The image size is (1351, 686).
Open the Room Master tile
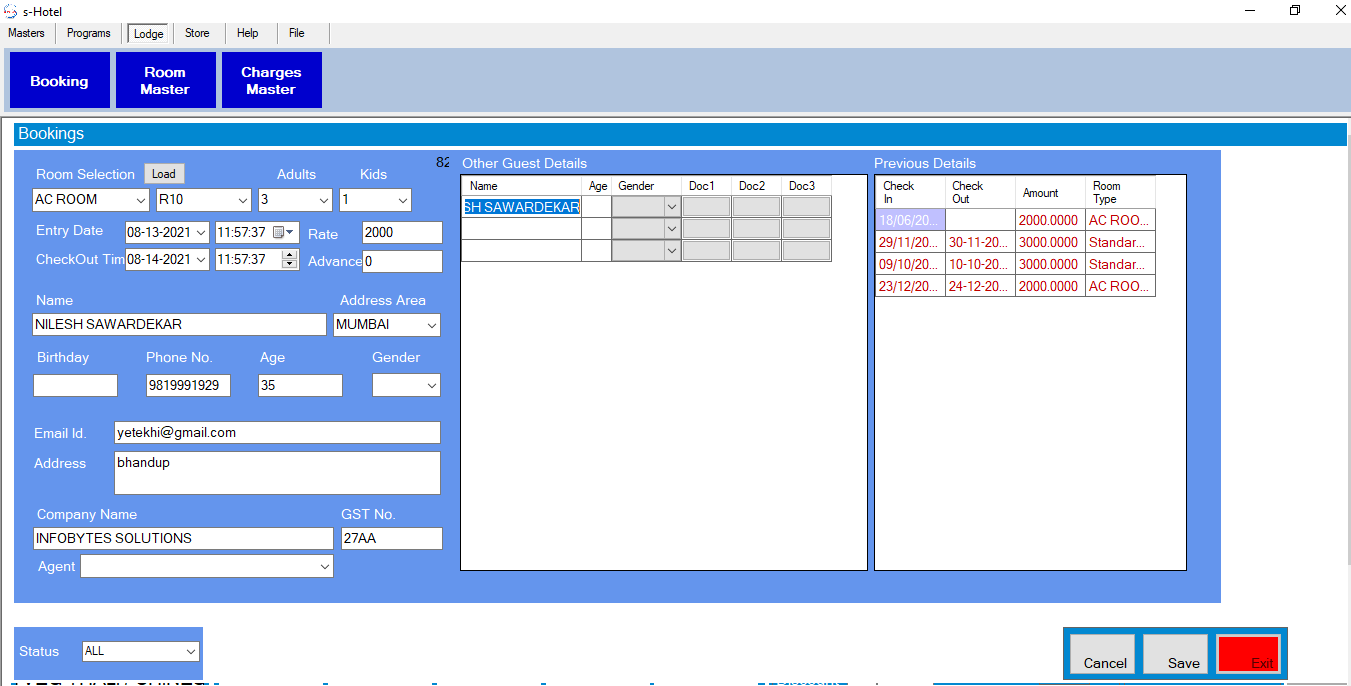coord(165,81)
